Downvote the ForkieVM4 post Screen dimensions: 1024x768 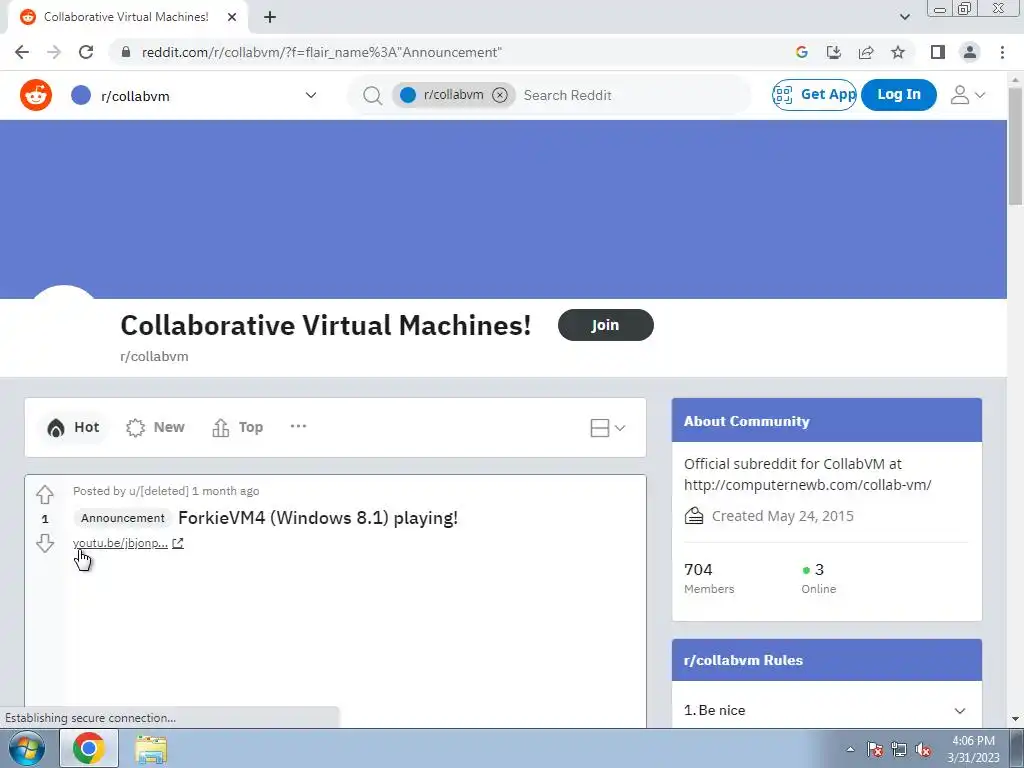coord(44,543)
